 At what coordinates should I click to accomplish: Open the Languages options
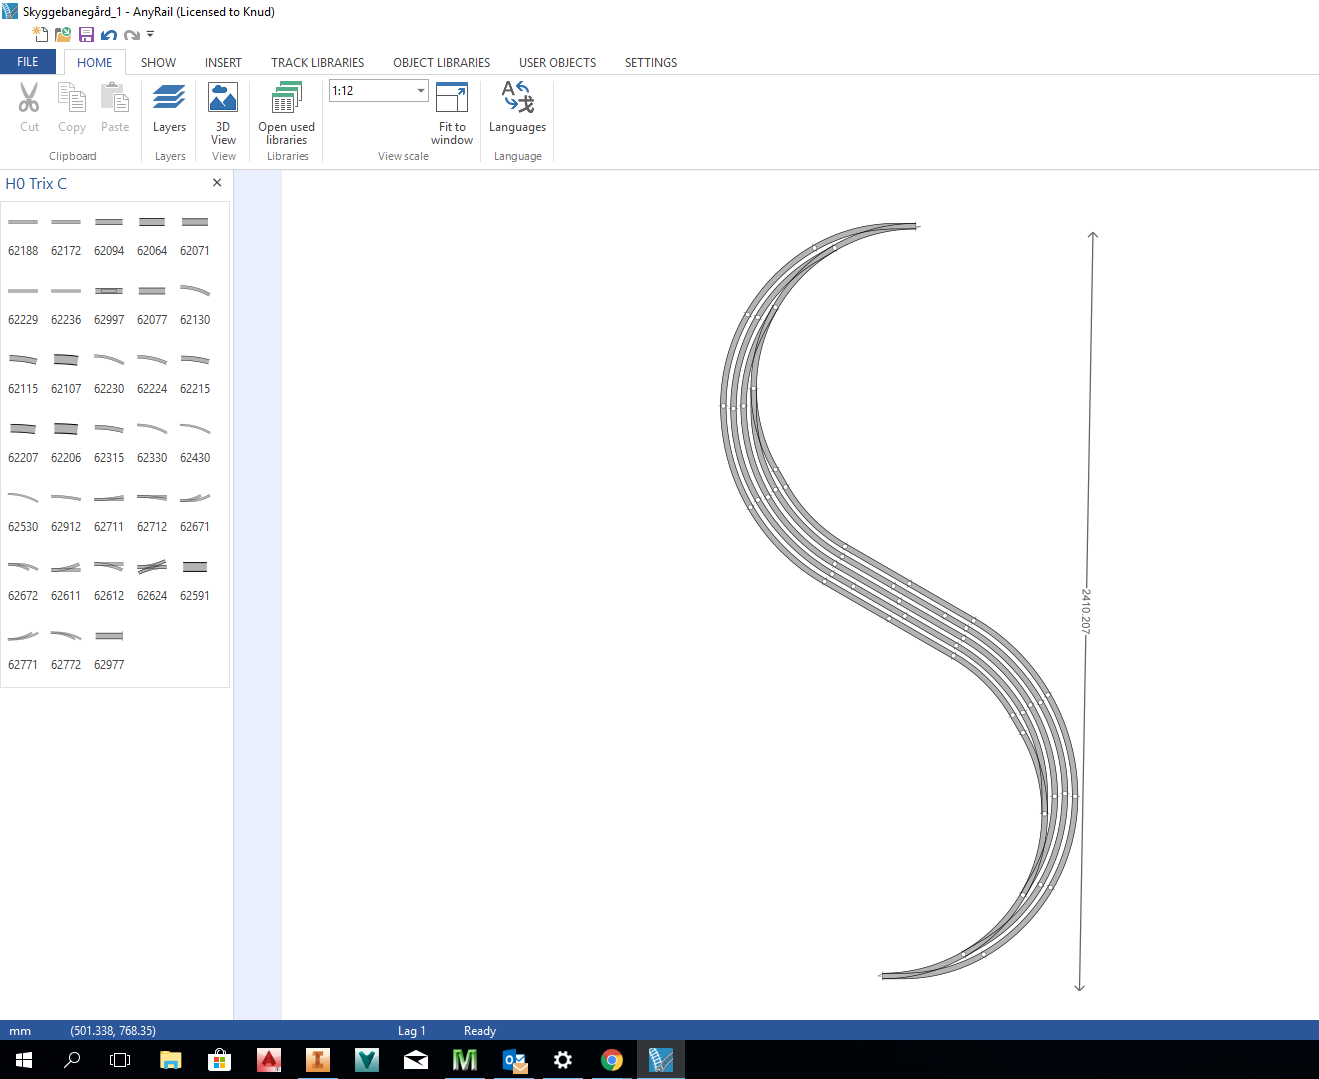point(517,108)
